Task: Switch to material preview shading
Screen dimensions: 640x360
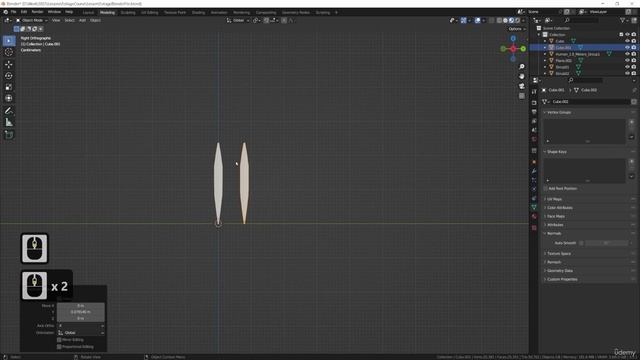Action: click(x=511, y=20)
